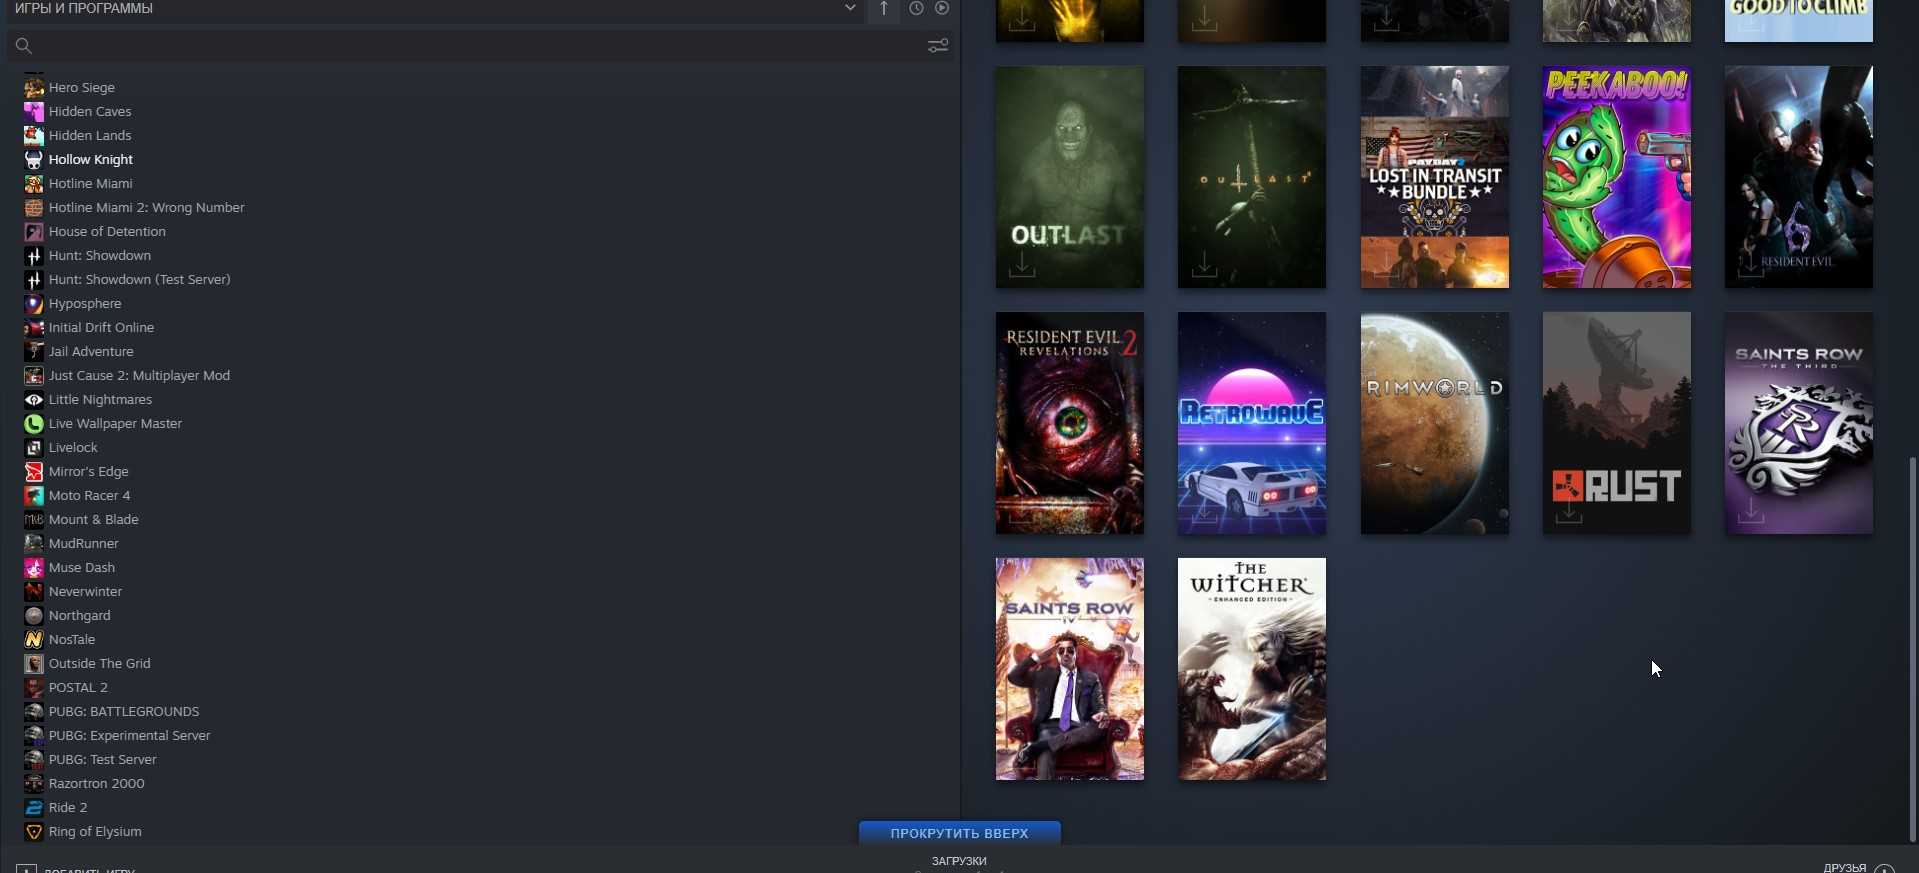Click the Initial Drift Online game icon
This screenshot has height=873, width=1919.
[34, 328]
